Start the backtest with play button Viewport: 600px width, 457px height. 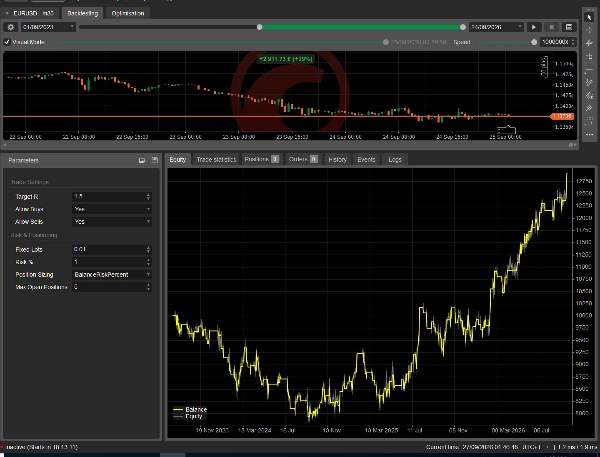(533, 27)
